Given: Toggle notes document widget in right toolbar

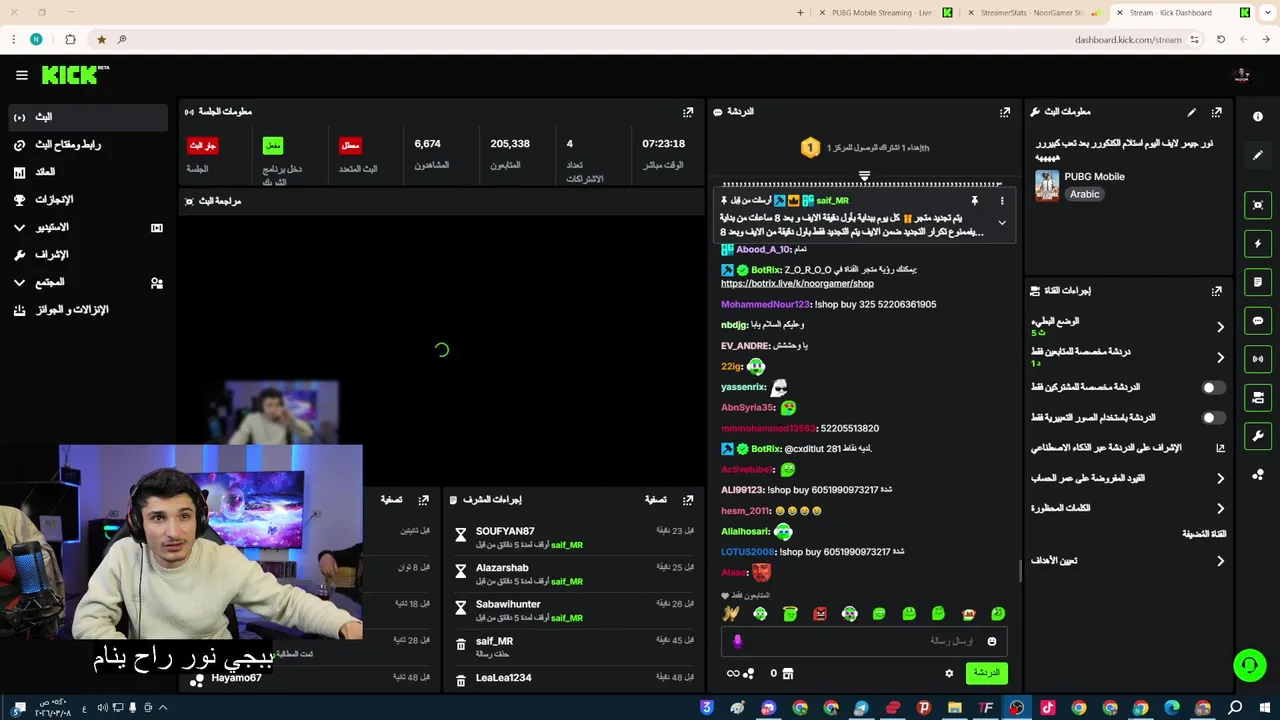Looking at the screenshot, I should (x=1258, y=282).
